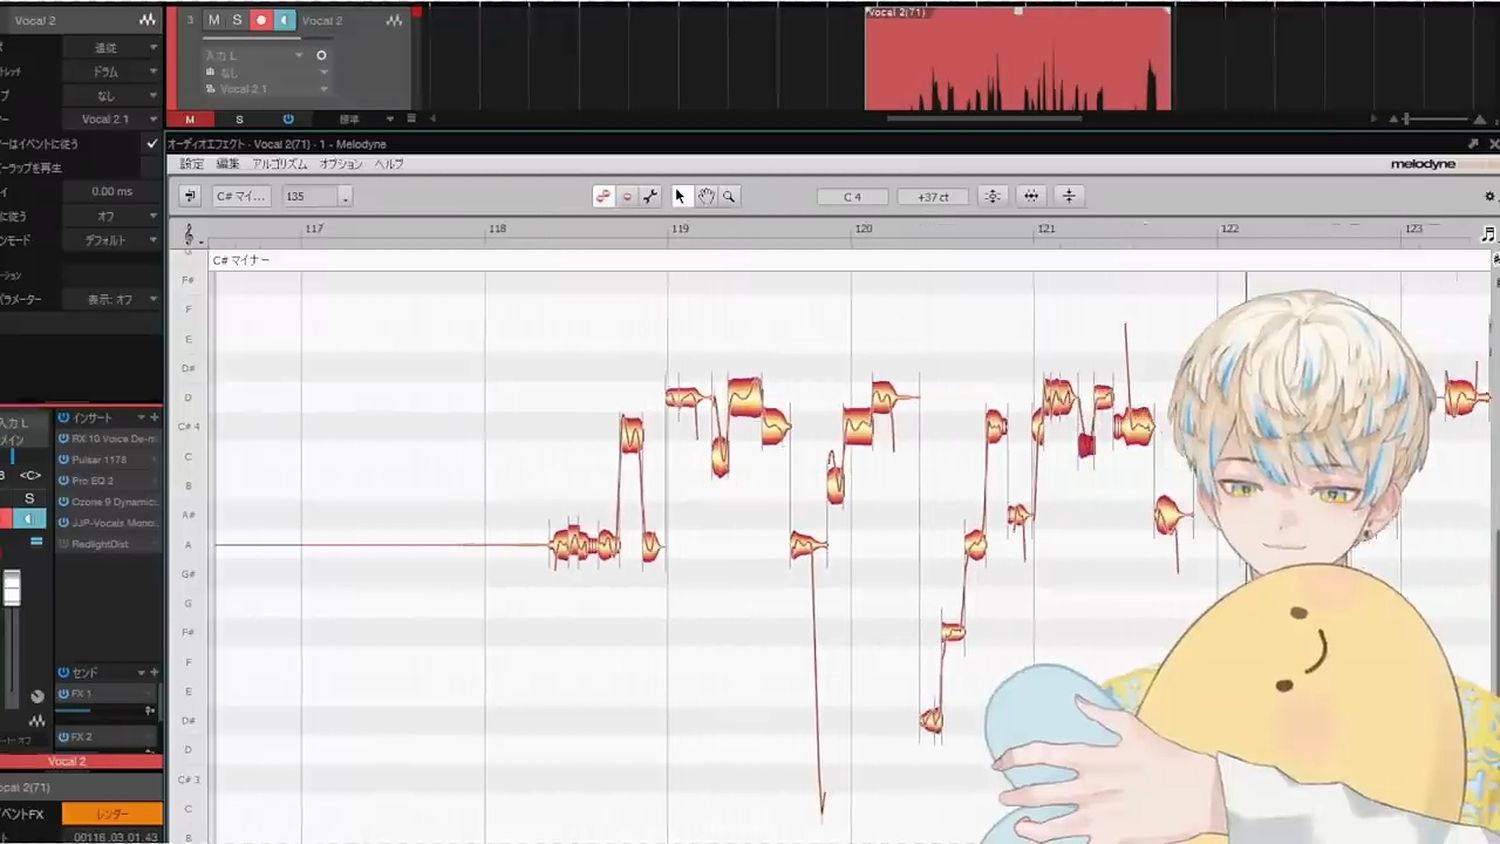
Task: Open the アルゴリズム menu in Melodyne
Action: point(280,164)
